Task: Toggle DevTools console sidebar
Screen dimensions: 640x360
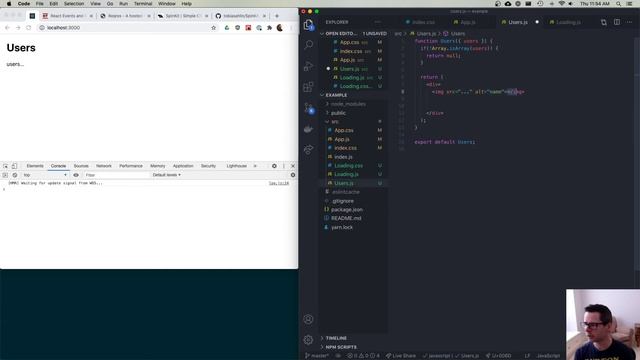Action: [5, 175]
